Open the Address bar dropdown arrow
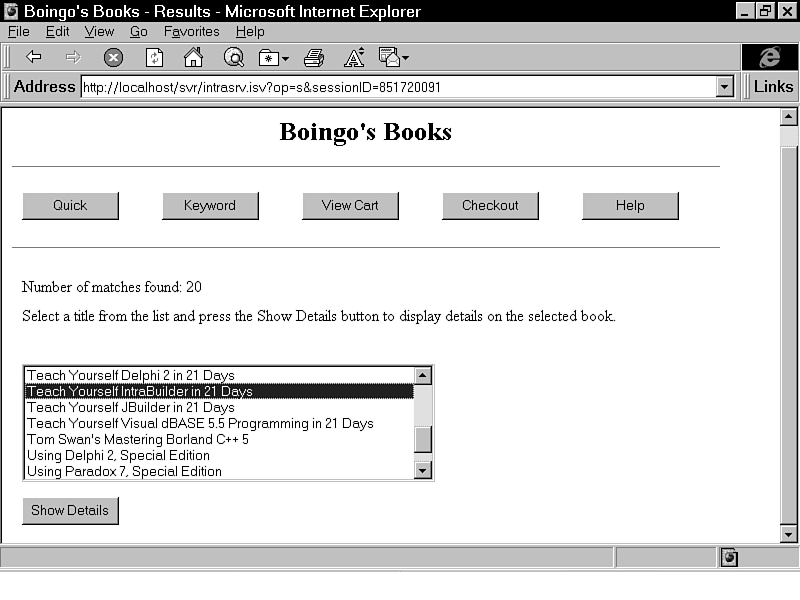This screenshot has width=800, height=600. pyautogui.click(x=724, y=87)
